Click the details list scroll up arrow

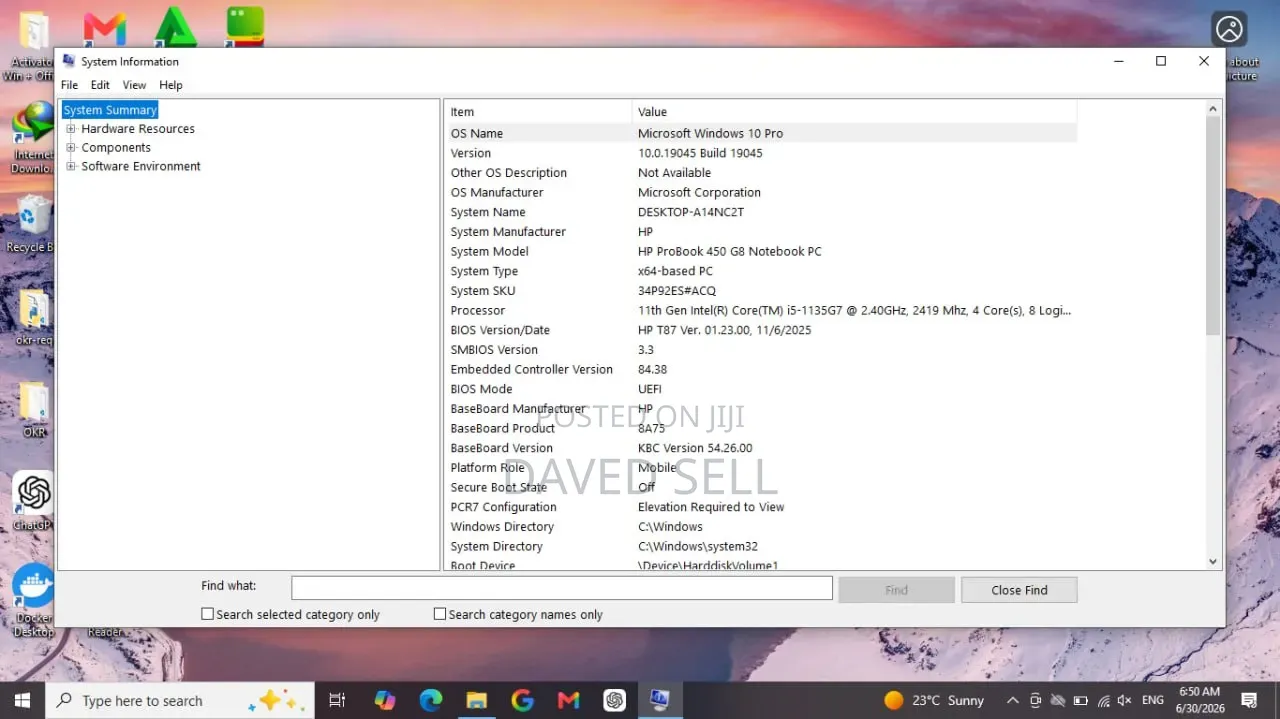[1213, 108]
